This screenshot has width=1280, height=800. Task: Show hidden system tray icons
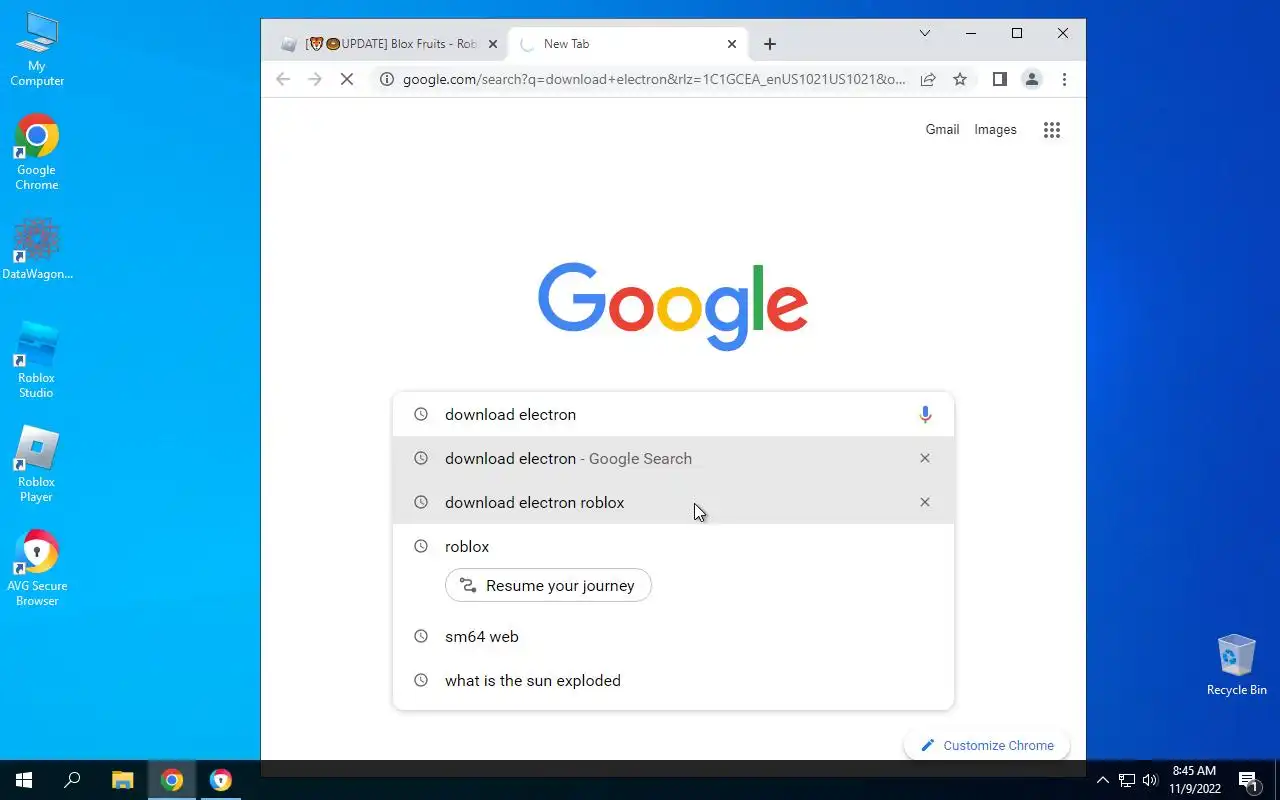(1103, 780)
